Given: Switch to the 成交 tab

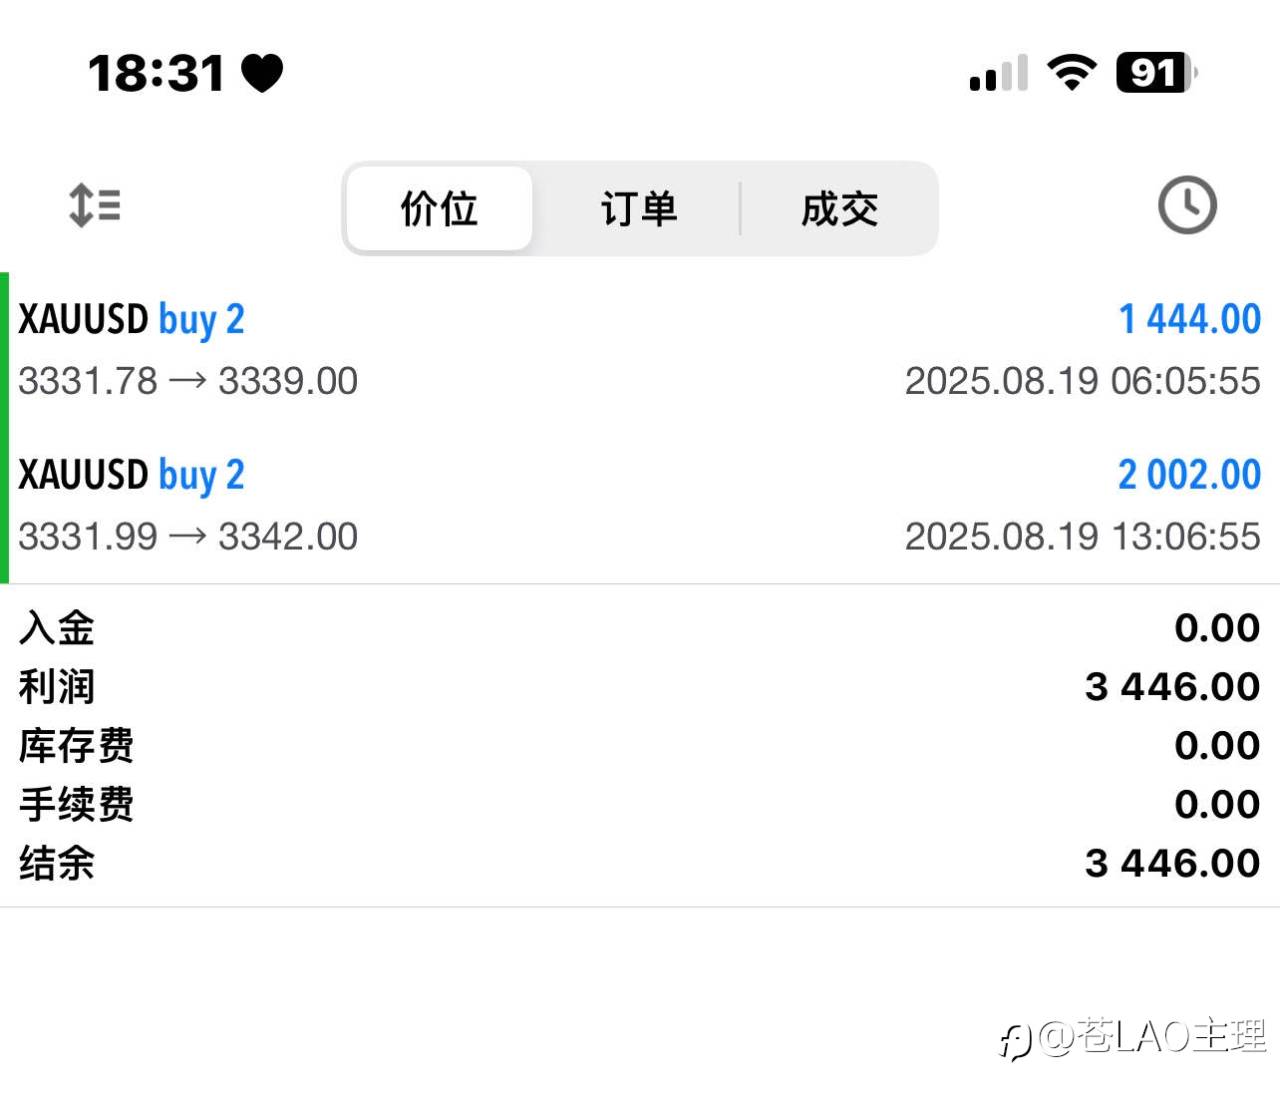Looking at the screenshot, I should 839,209.
